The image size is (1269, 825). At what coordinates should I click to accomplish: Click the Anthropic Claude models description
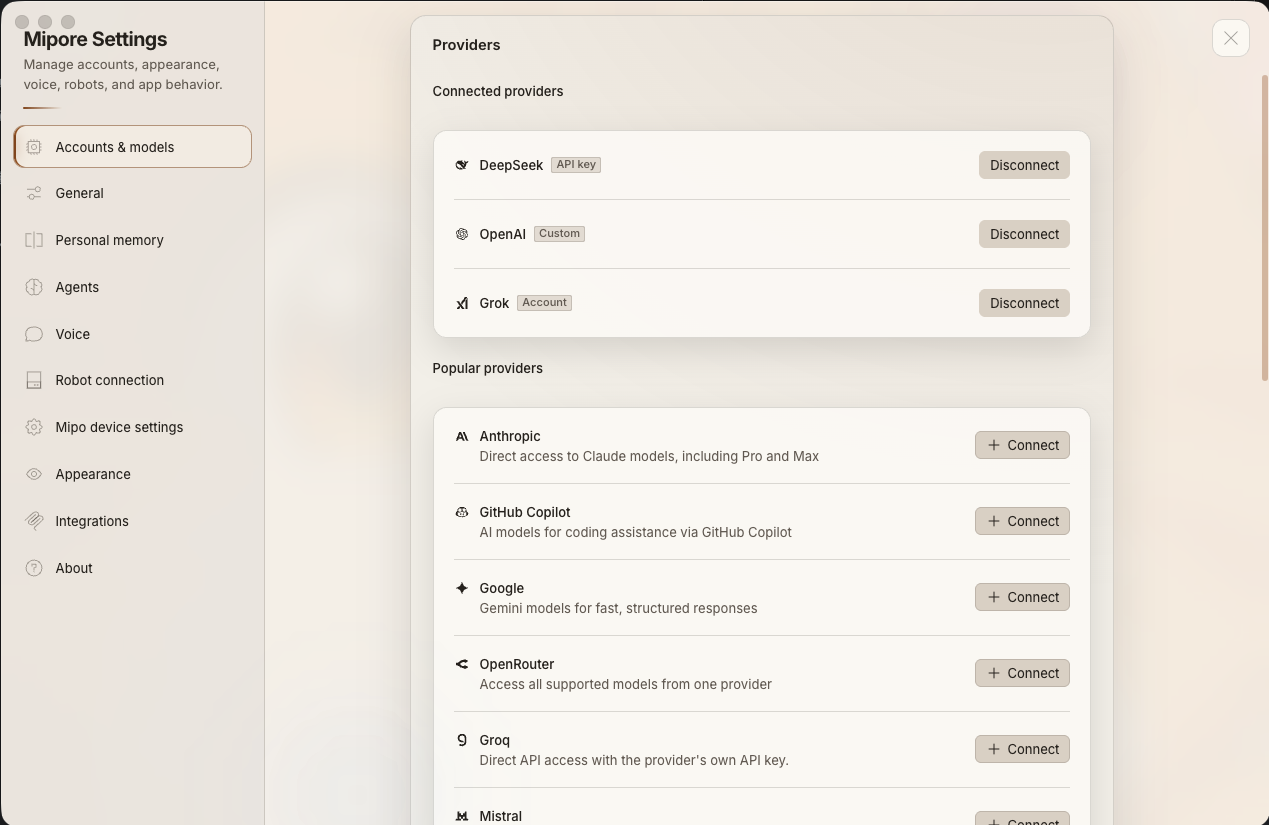tap(649, 456)
